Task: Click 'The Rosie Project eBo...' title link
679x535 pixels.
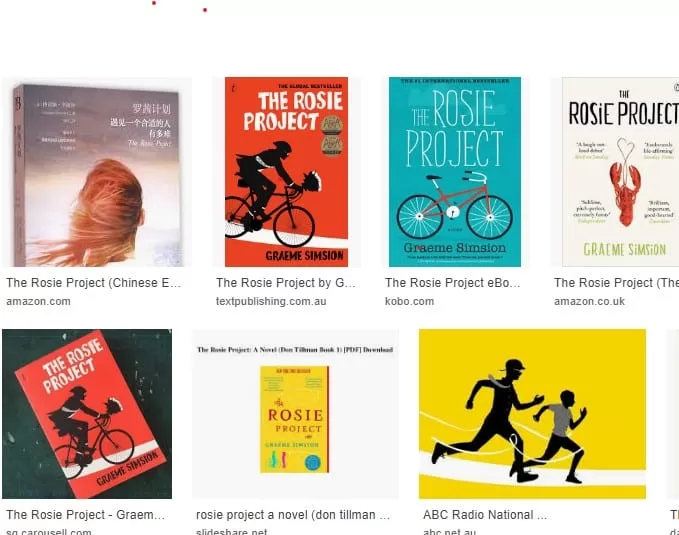Action: click(x=453, y=283)
